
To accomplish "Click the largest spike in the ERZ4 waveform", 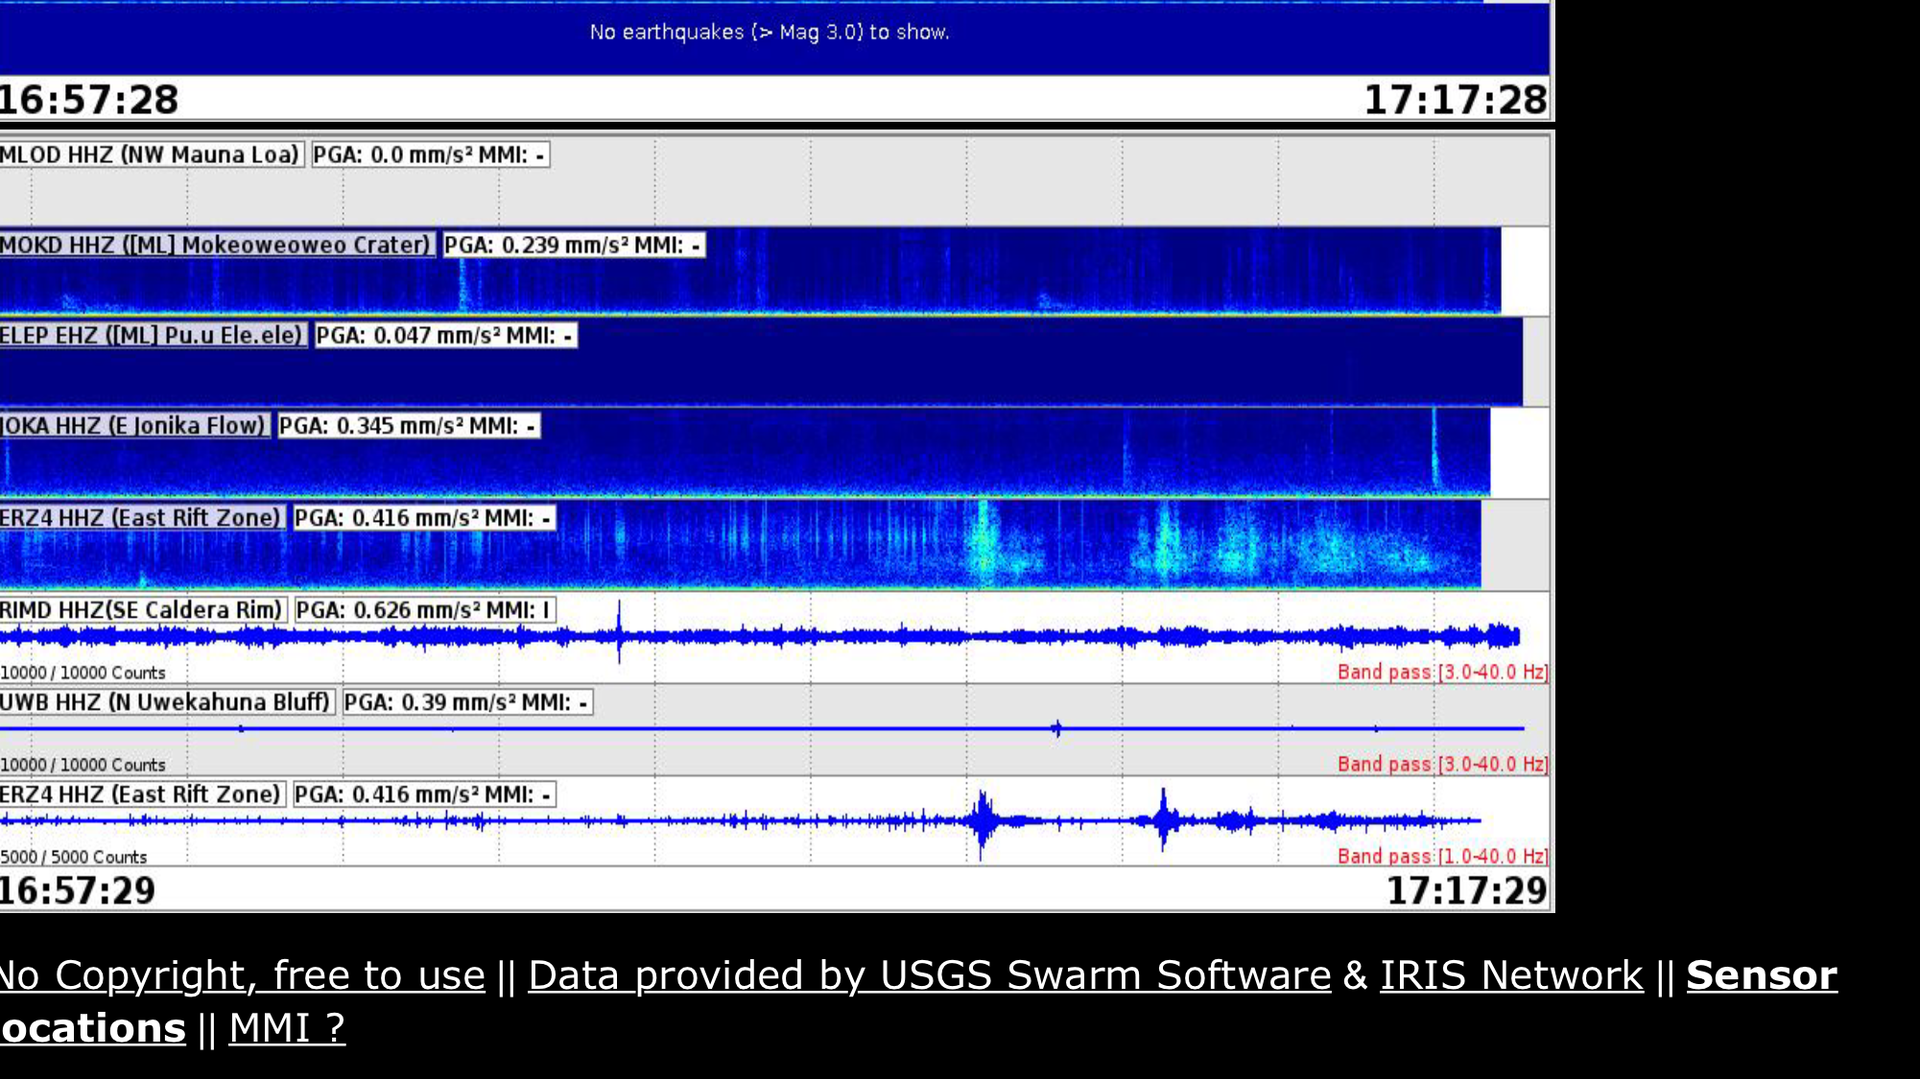I will (x=983, y=820).
